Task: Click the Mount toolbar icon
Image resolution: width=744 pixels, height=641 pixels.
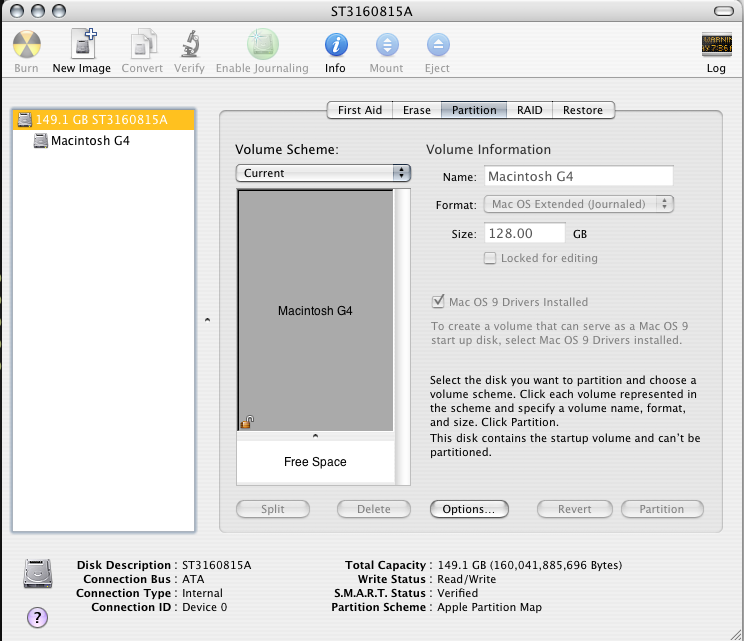Action: click(387, 45)
